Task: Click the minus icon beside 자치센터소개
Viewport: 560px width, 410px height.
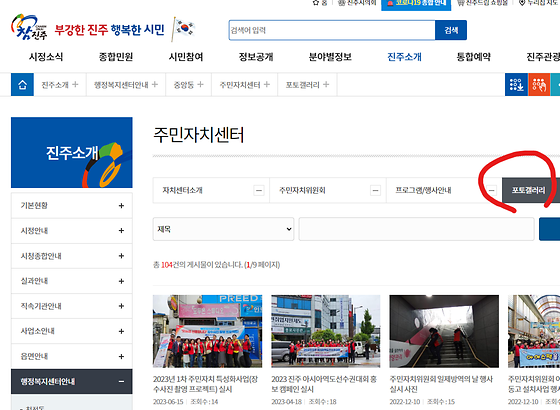Action: (259, 190)
